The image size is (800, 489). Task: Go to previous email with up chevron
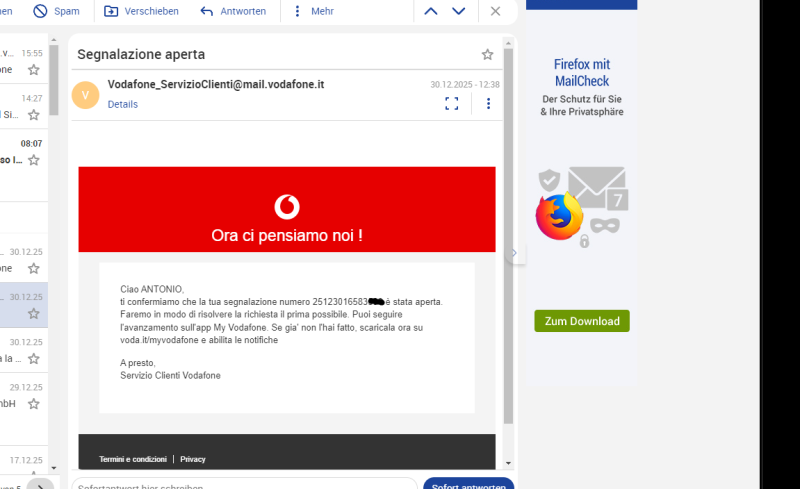coord(431,11)
